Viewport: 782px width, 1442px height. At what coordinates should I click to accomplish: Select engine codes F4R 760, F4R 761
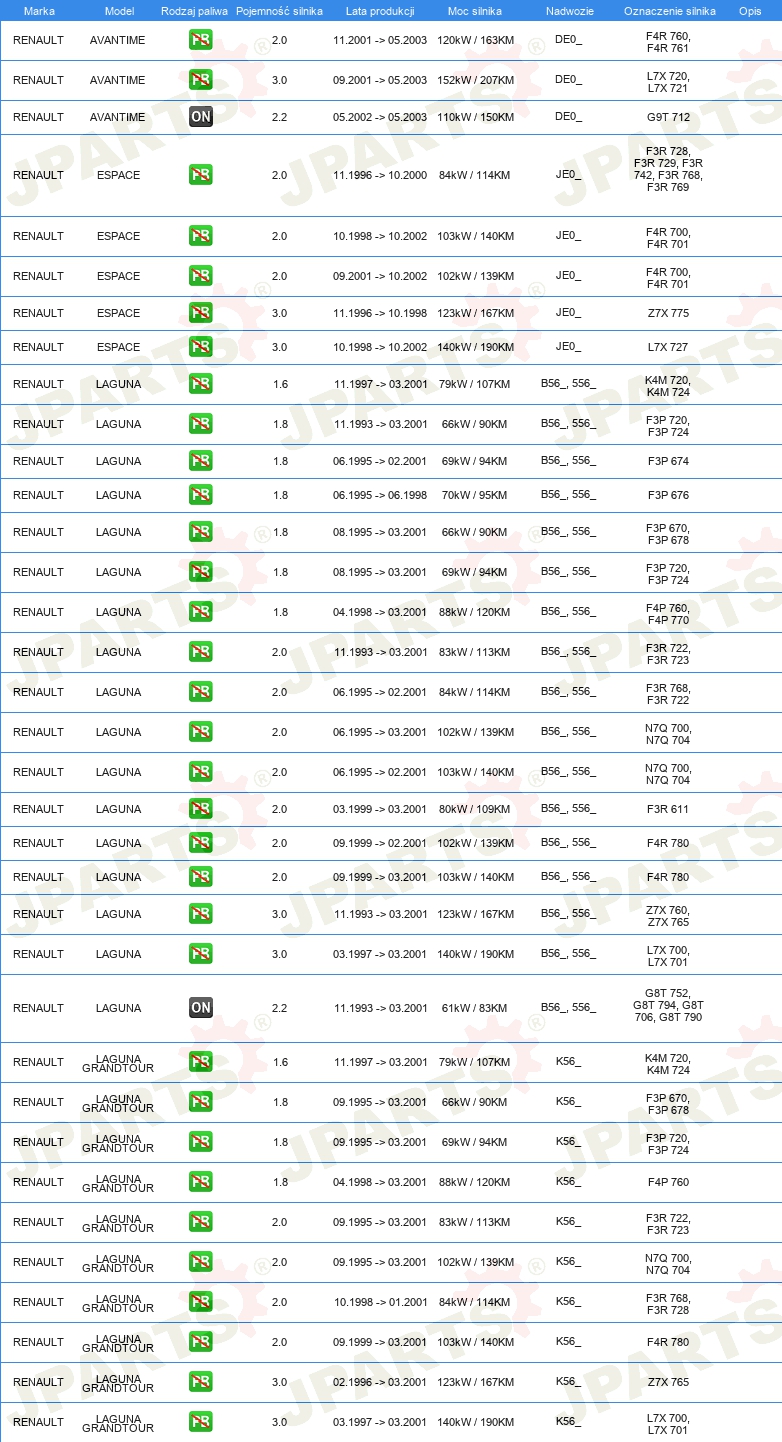(x=668, y=42)
